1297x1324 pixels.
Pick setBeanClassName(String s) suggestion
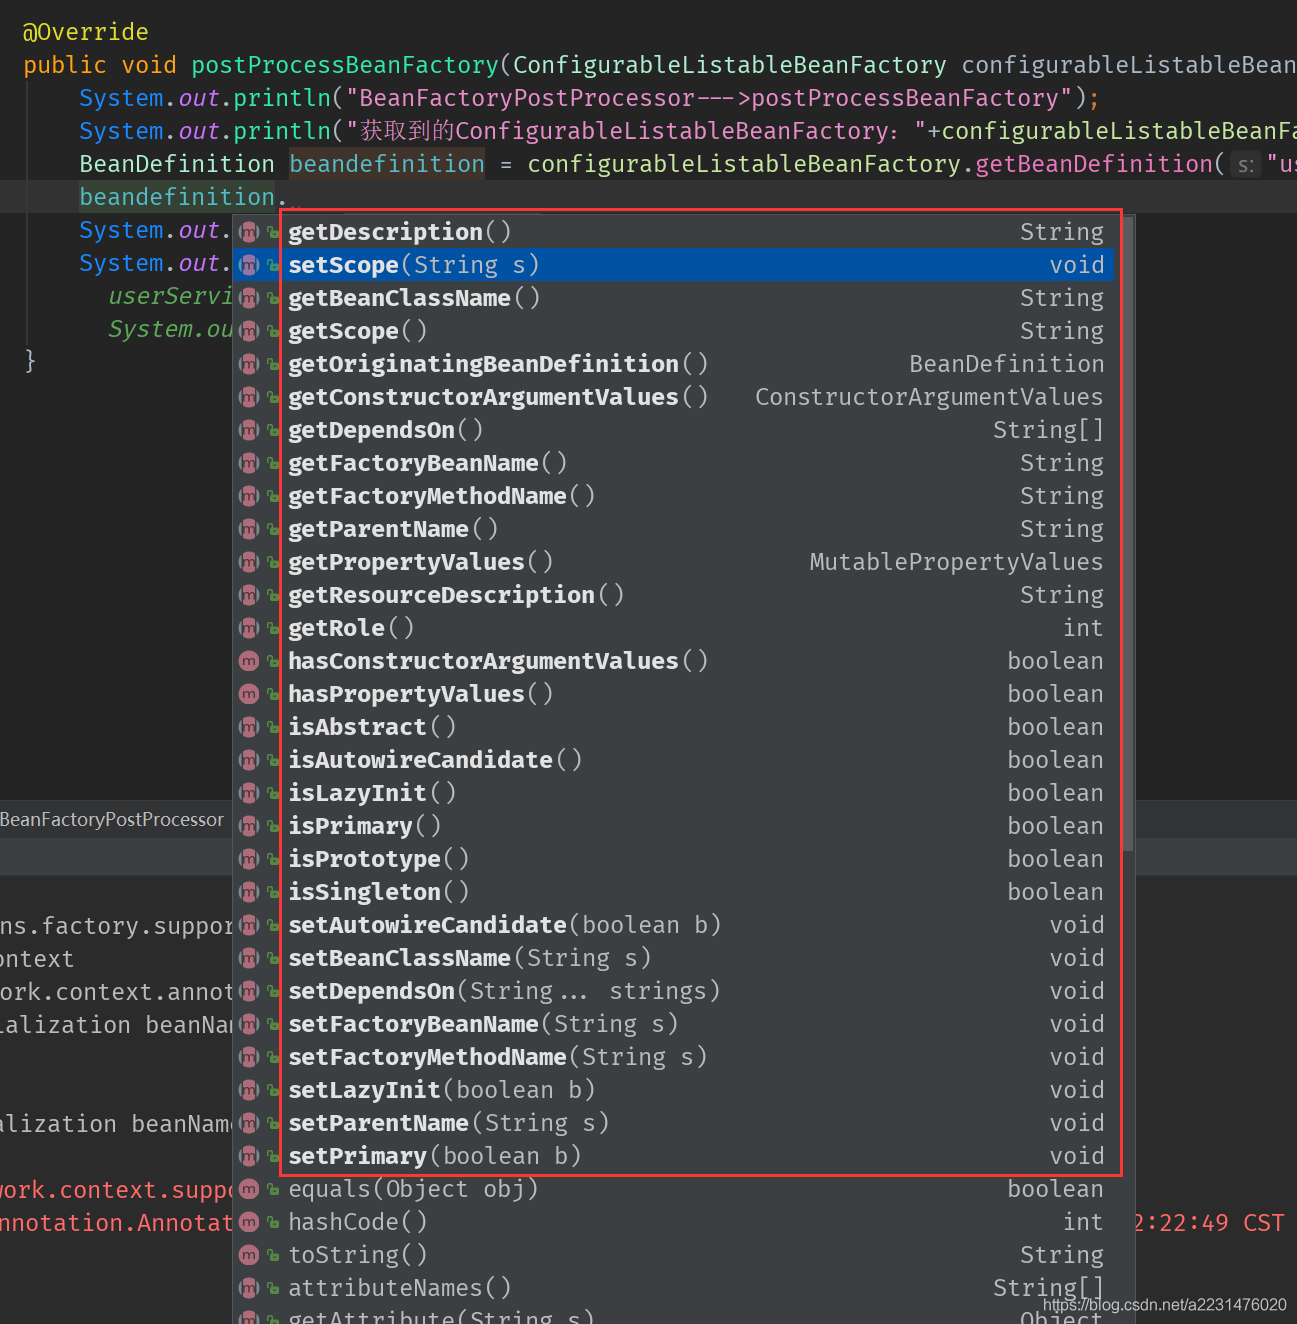(x=675, y=958)
